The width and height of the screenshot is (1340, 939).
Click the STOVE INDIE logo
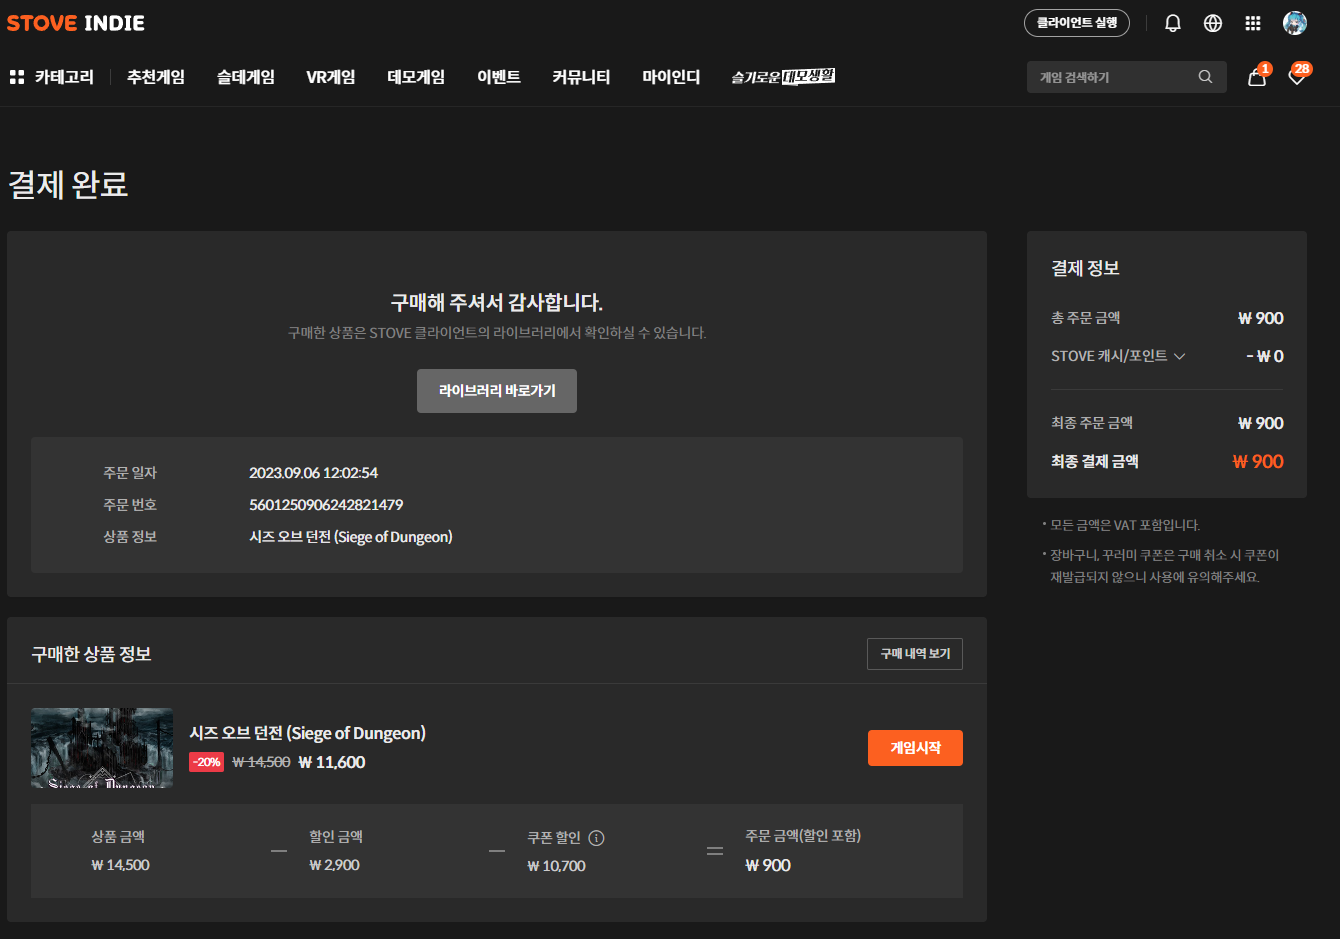point(76,23)
